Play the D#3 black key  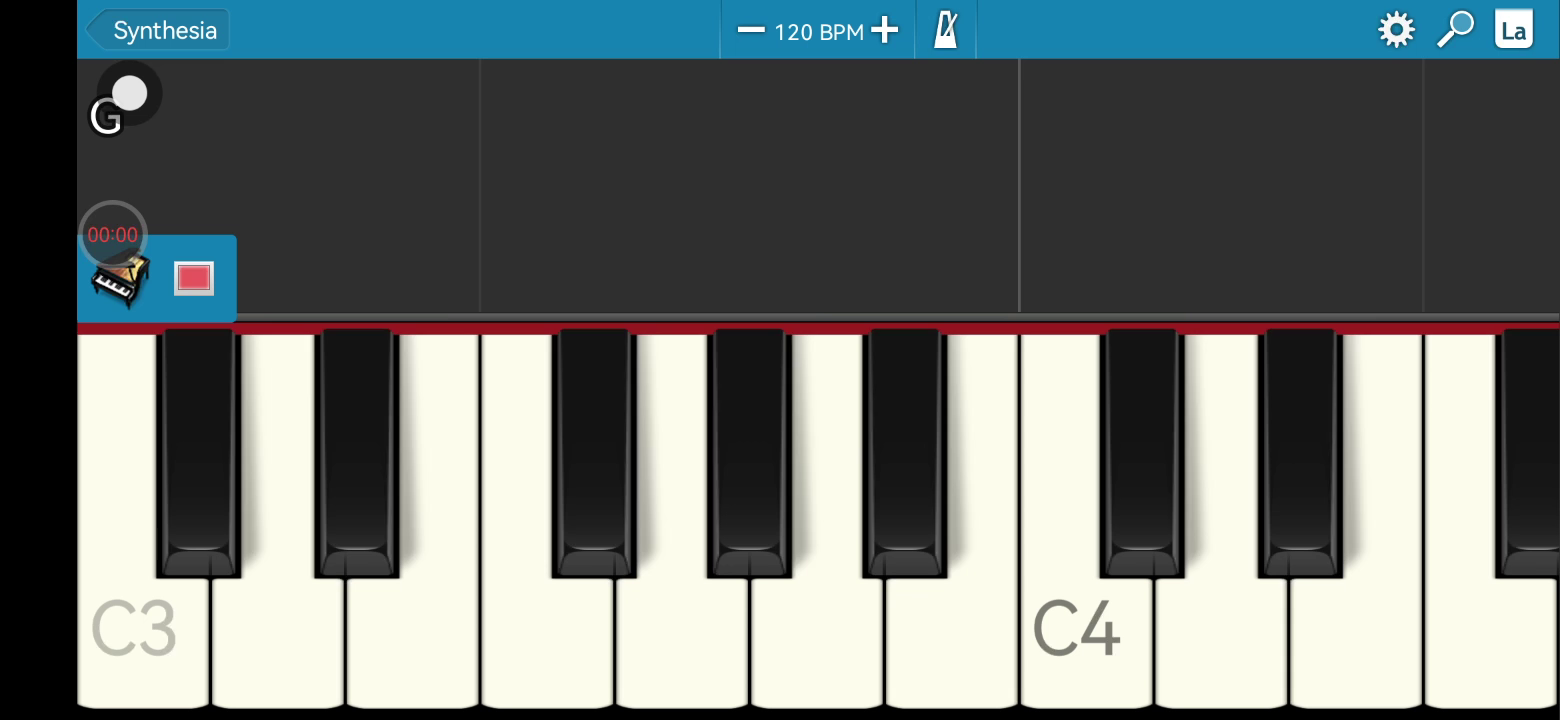coord(357,452)
